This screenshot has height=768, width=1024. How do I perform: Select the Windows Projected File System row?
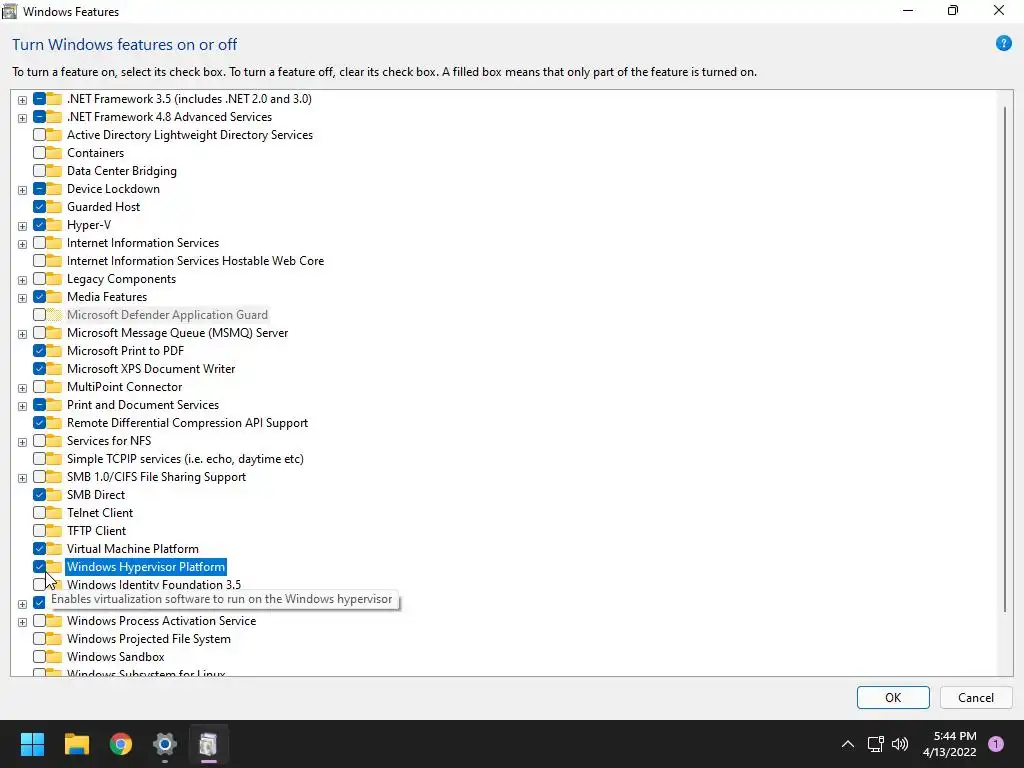(148, 639)
